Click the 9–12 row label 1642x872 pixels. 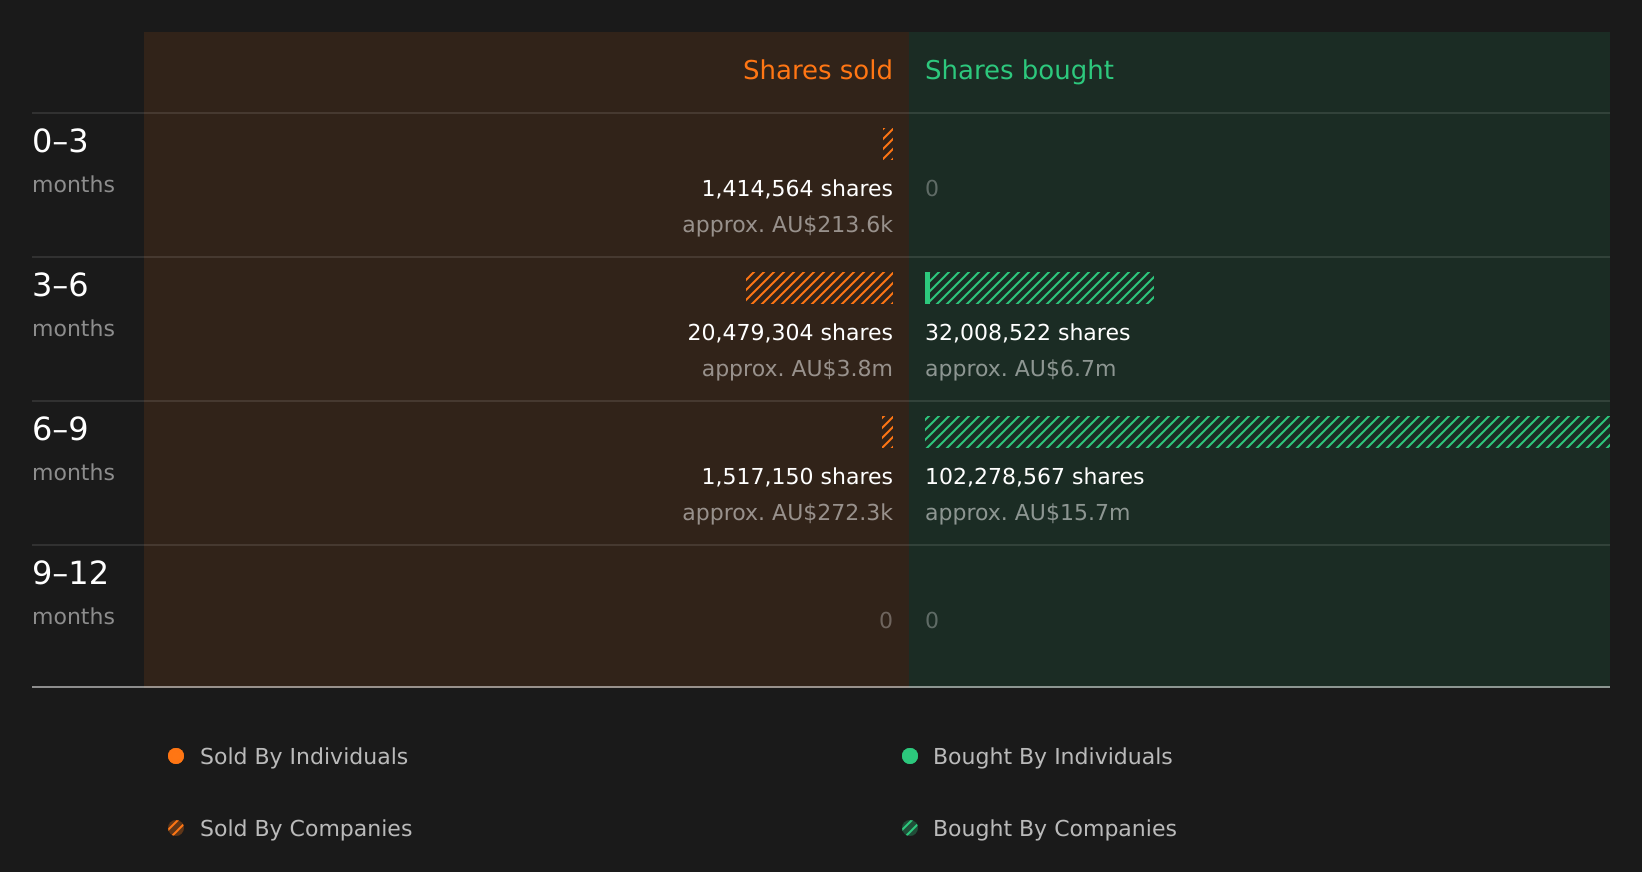70,574
